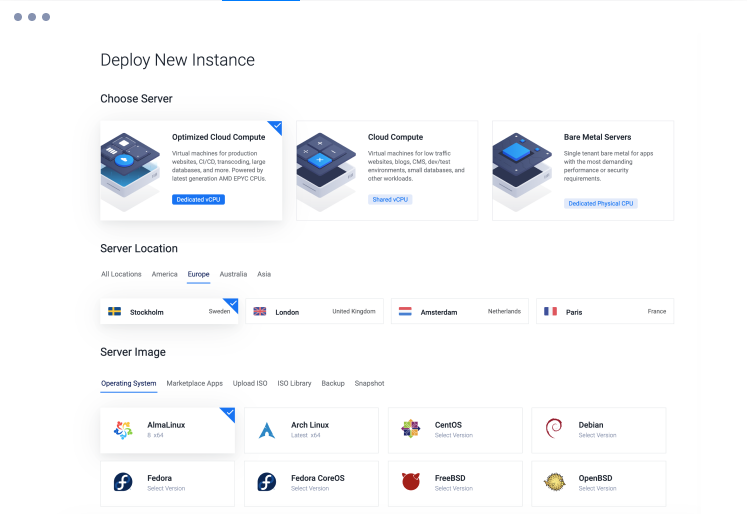Image resolution: width=747 pixels, height=514 pixels.
Task: Click the window's first dot control
Action: point(18,17)
